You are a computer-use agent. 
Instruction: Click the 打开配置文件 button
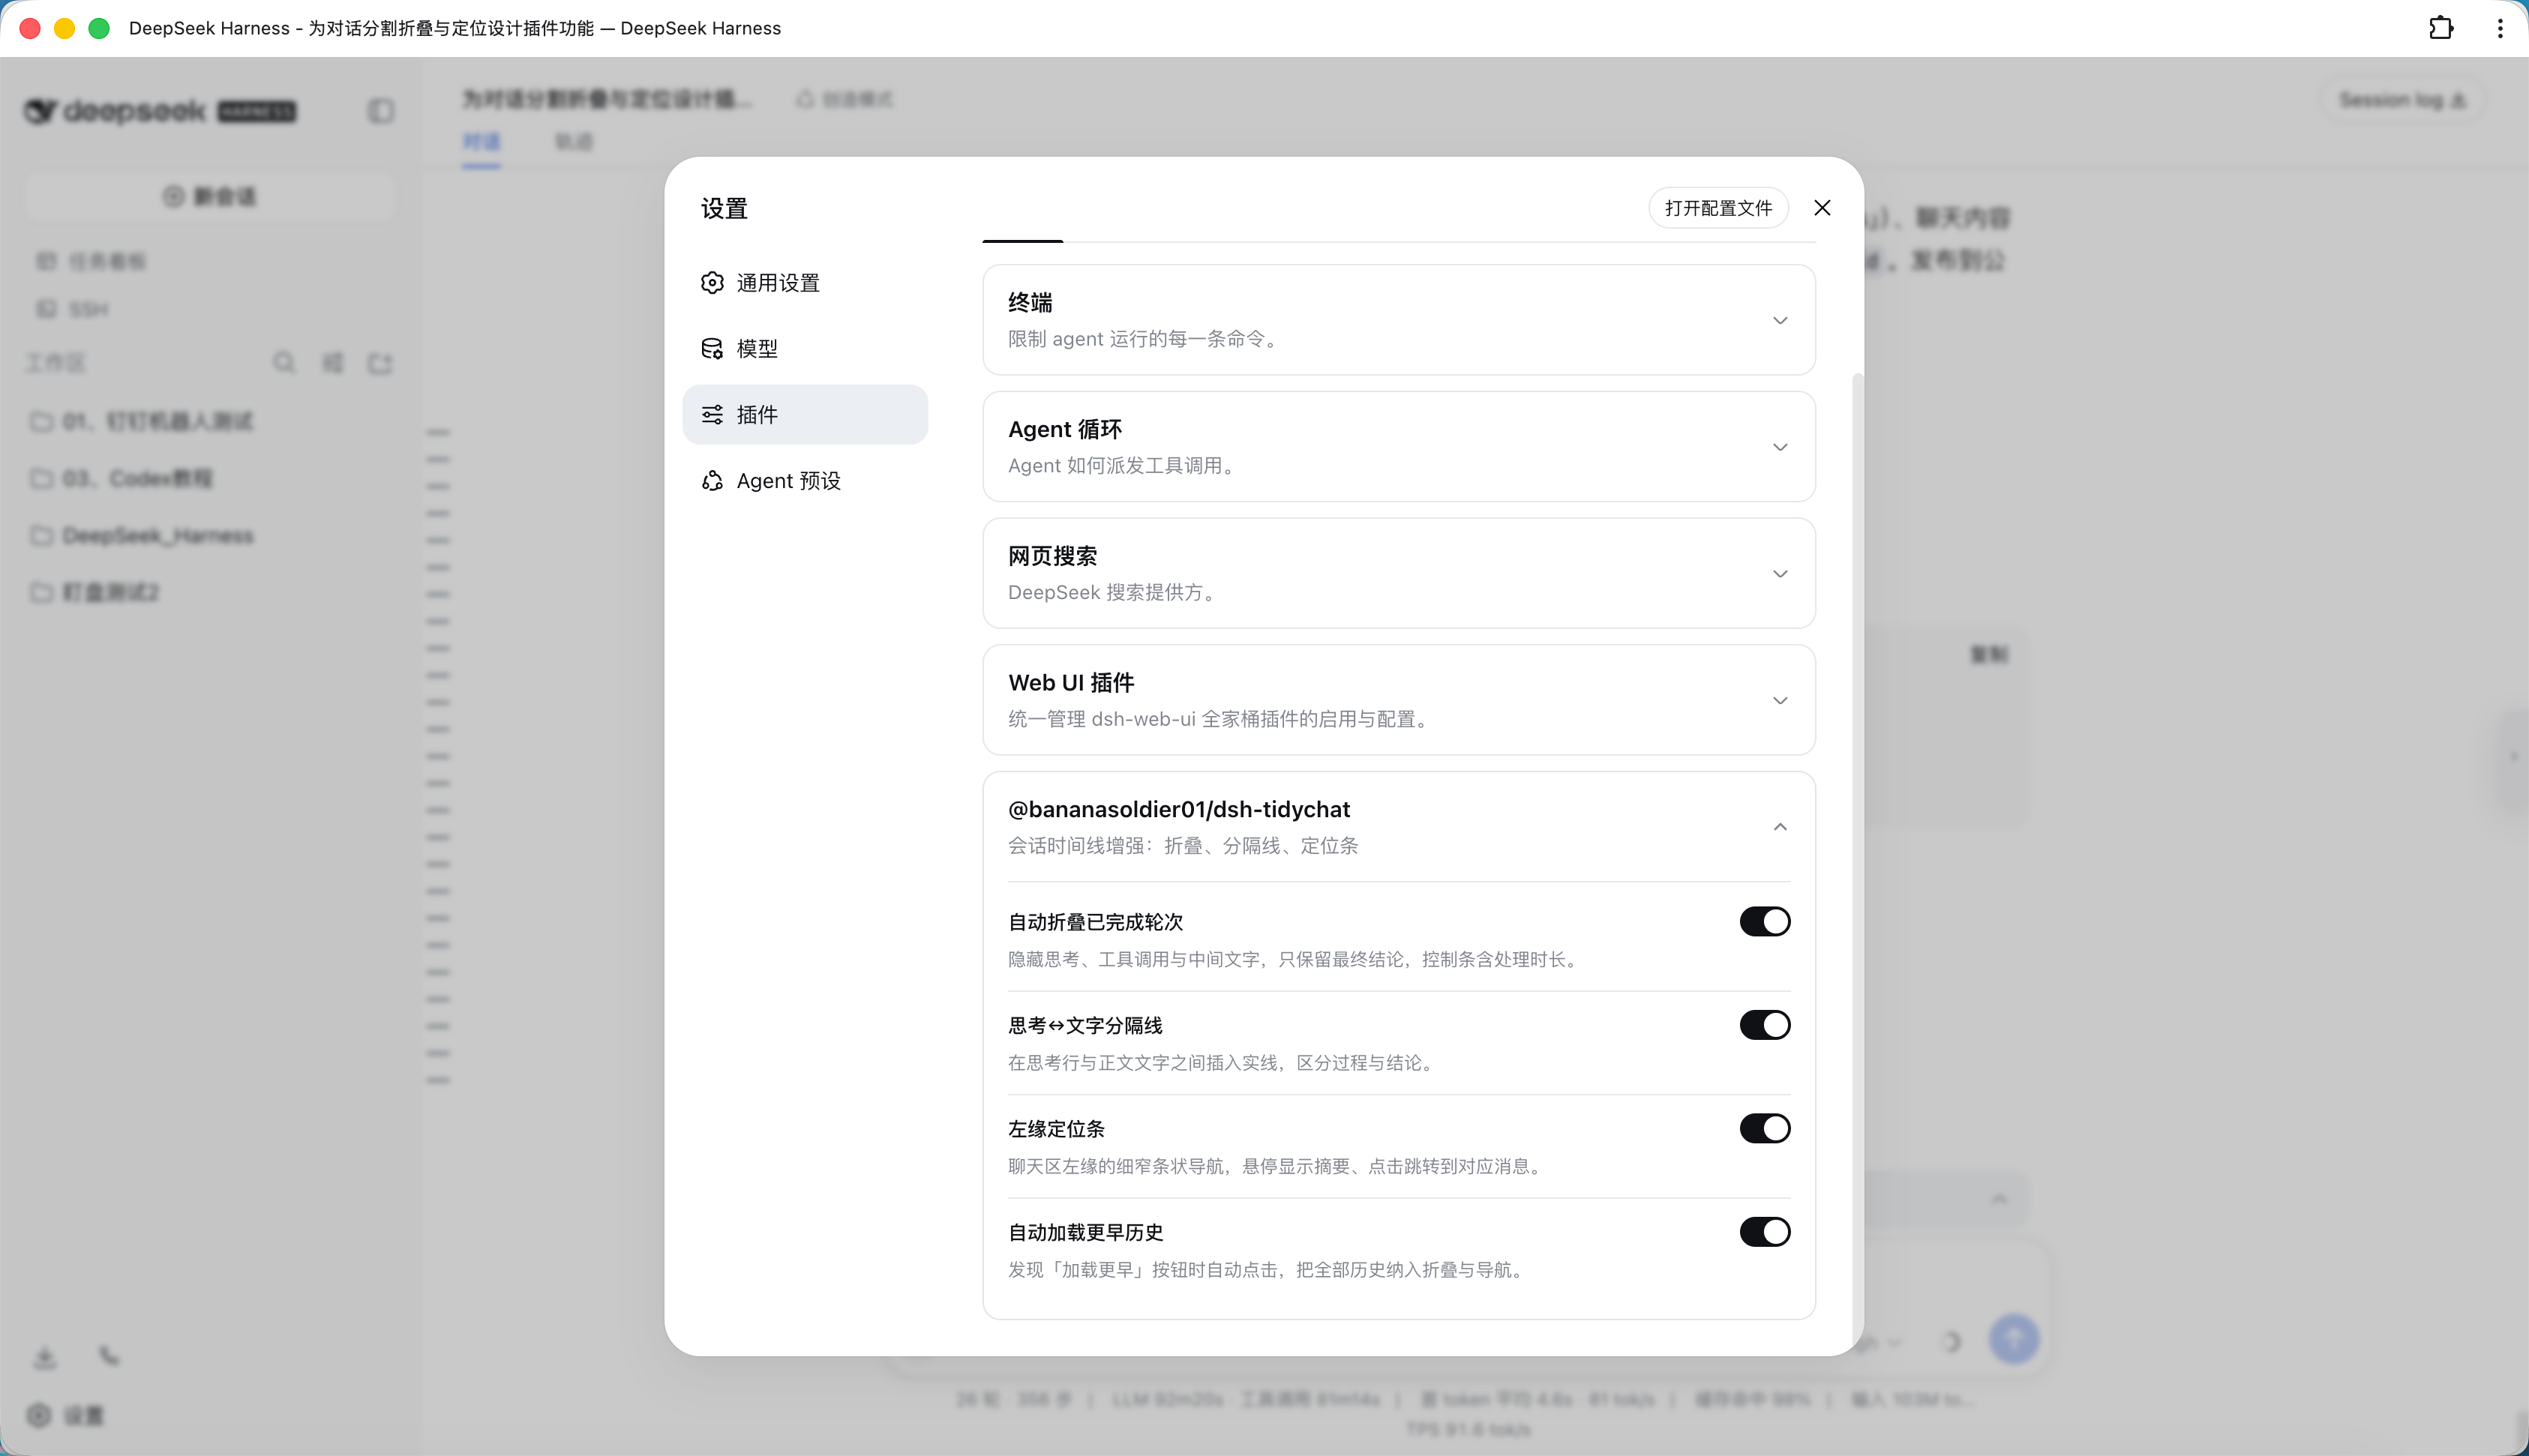(x=1718, y=208)
